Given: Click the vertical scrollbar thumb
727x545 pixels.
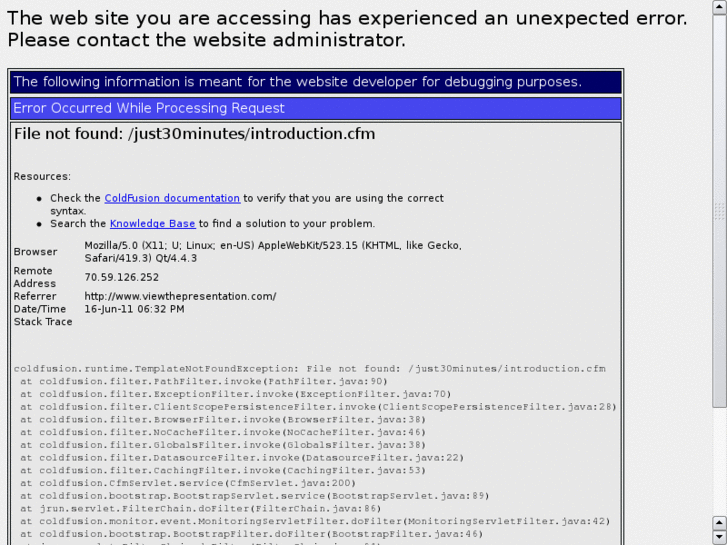Looking at the screenshot, I should 720,211.
